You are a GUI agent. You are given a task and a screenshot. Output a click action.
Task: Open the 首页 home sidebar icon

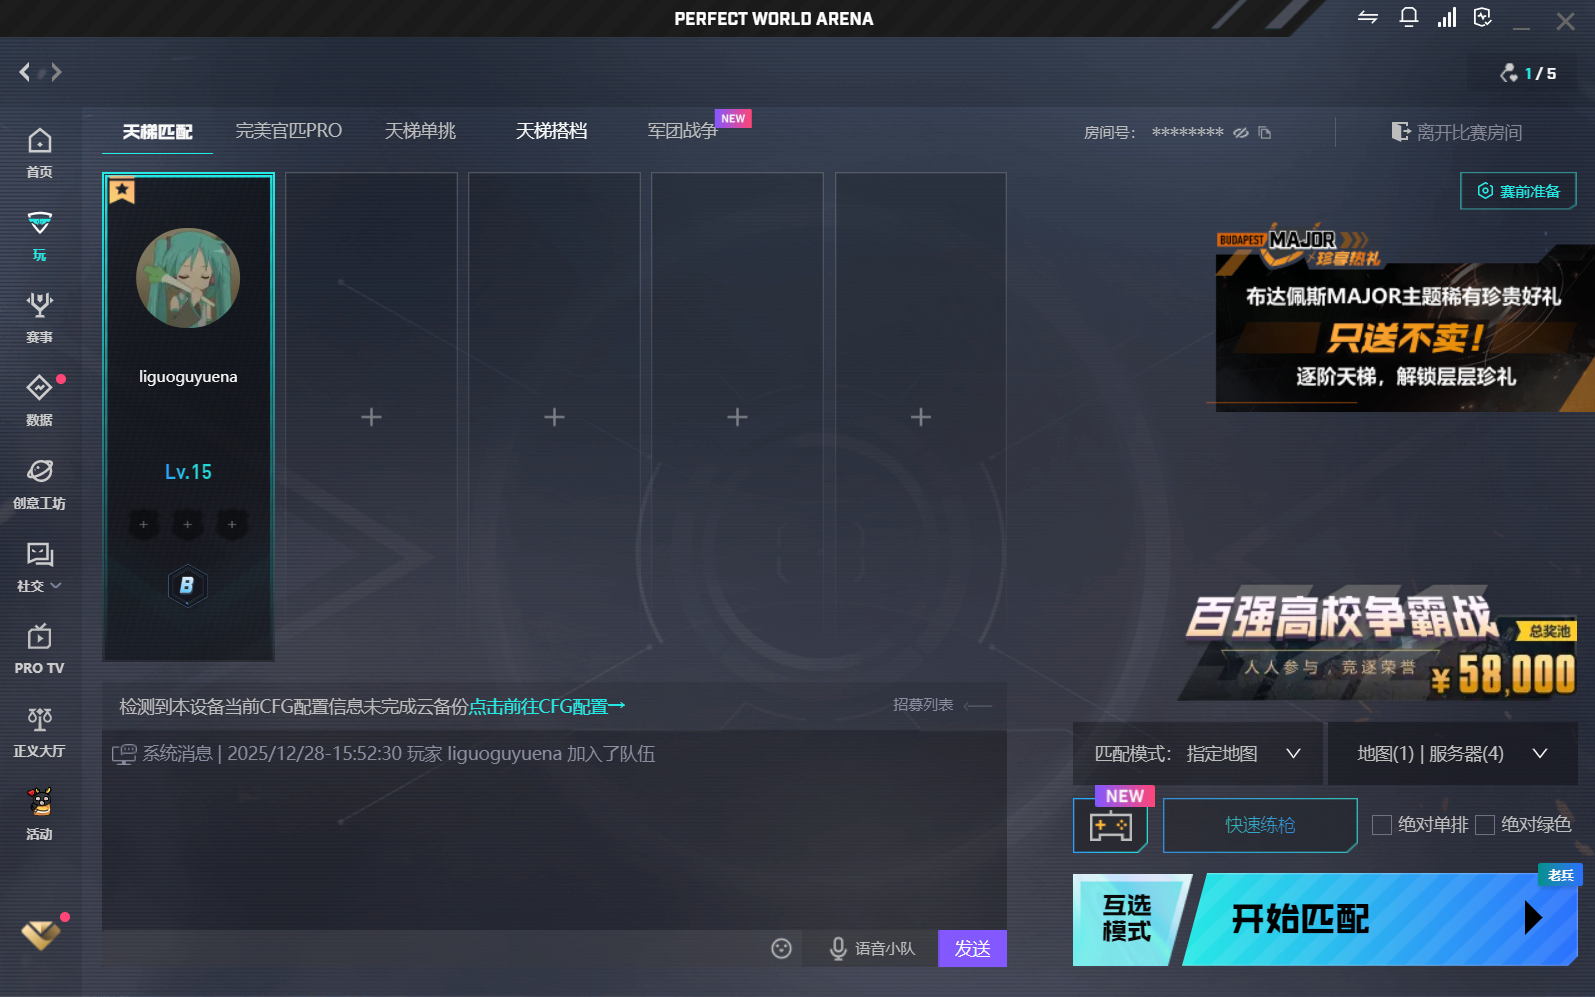click(39, 152)
